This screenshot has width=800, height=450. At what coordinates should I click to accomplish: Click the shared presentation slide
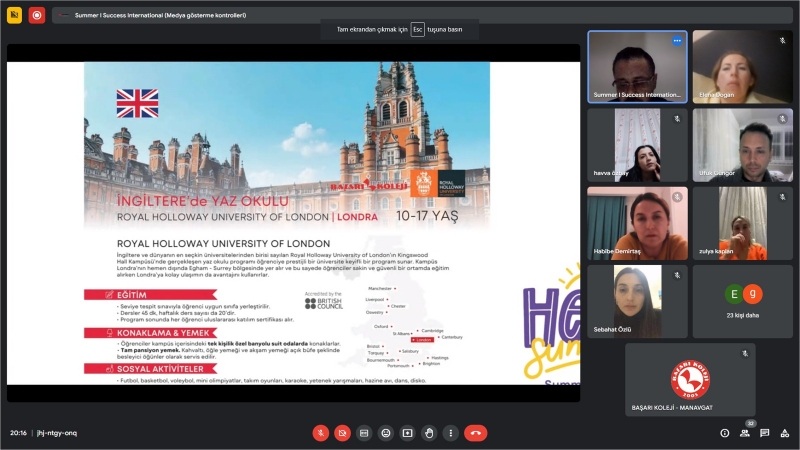(293, 223)
